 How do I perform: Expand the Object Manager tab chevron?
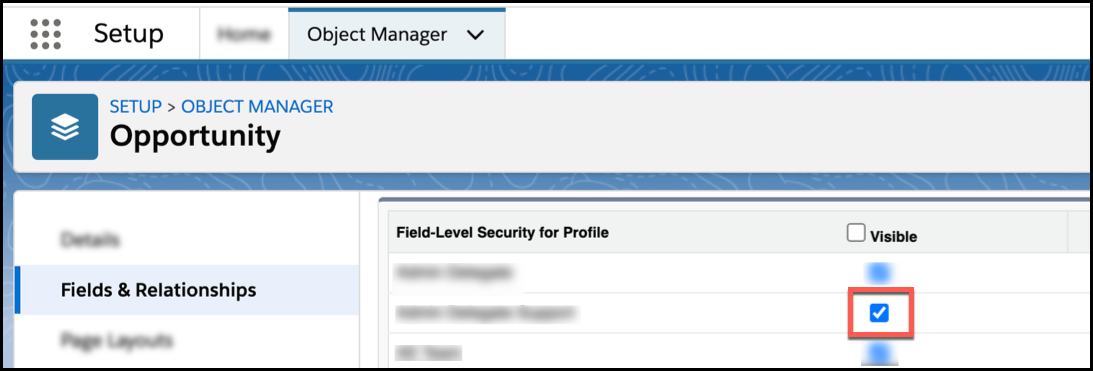475,35
